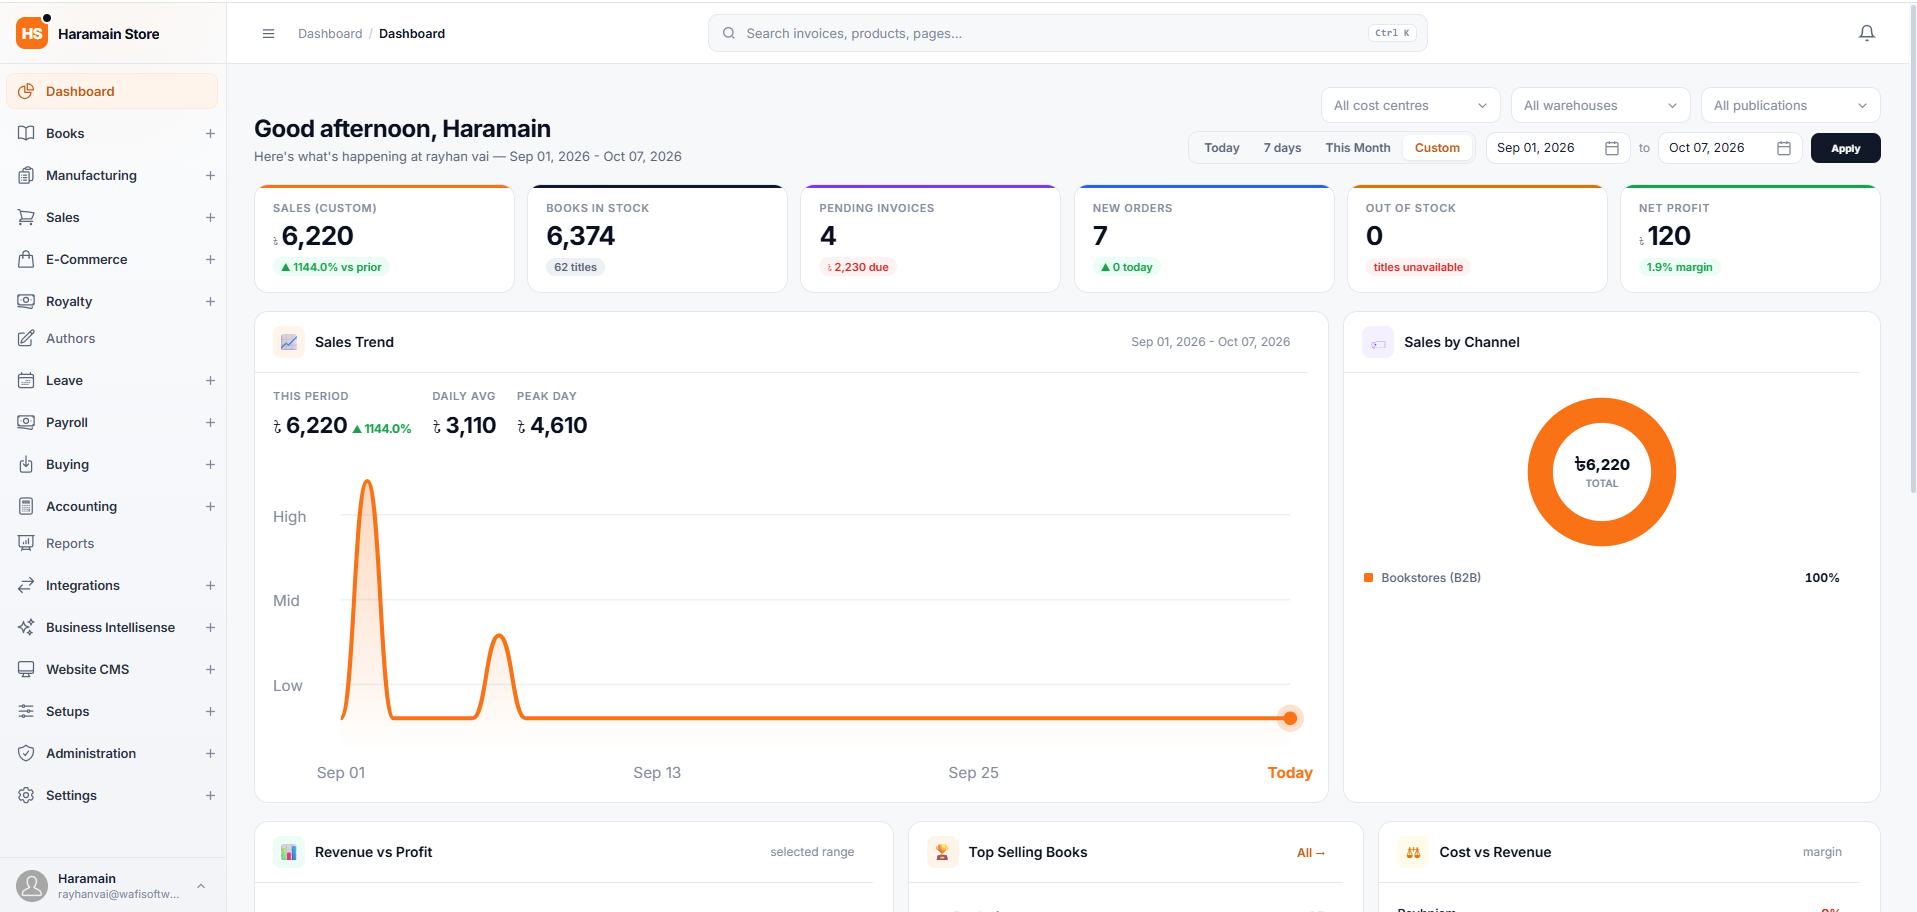Click the Apply button
The image size is (1917, 912).
[x=1845, y=148]
